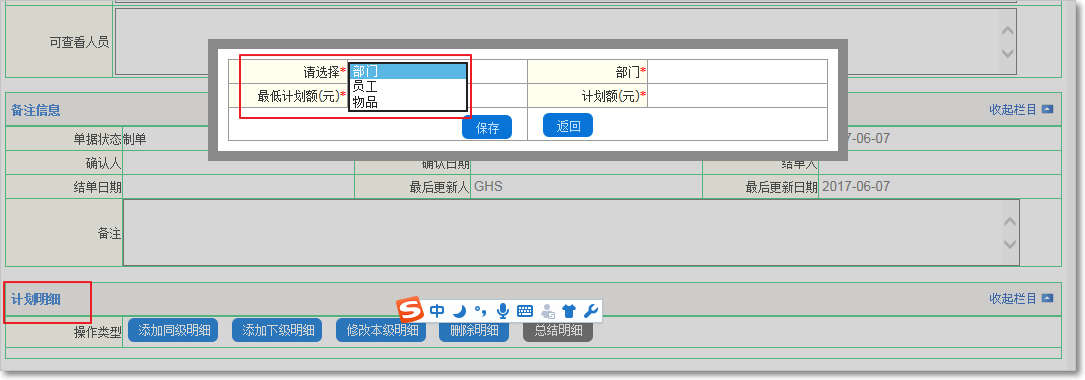Click the 确认人 label
The width and height of the screenshot is (1085, 380).
pos(104,163)
